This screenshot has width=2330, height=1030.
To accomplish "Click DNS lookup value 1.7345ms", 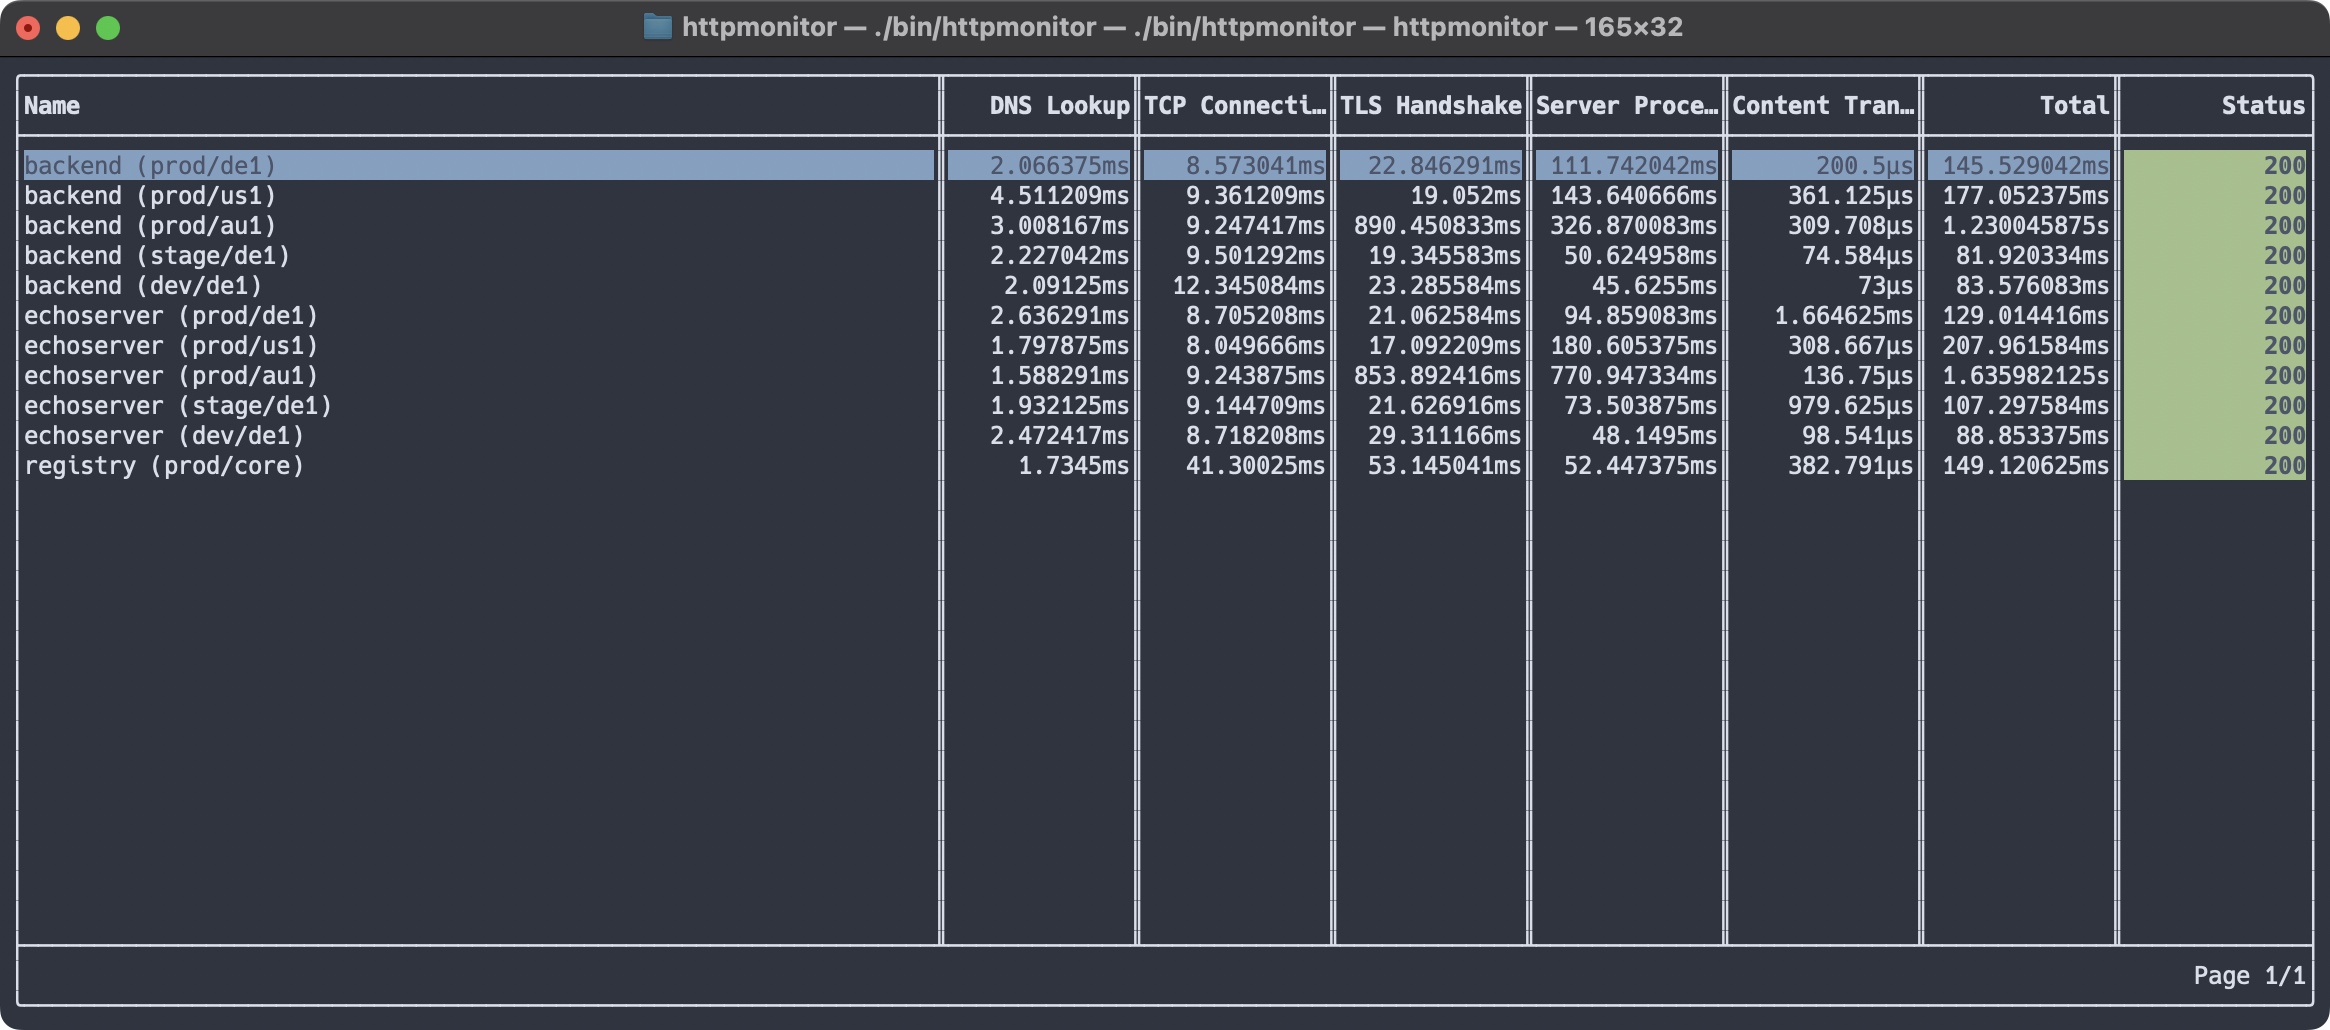I will pyautogui.click(x=1073, y=465).
